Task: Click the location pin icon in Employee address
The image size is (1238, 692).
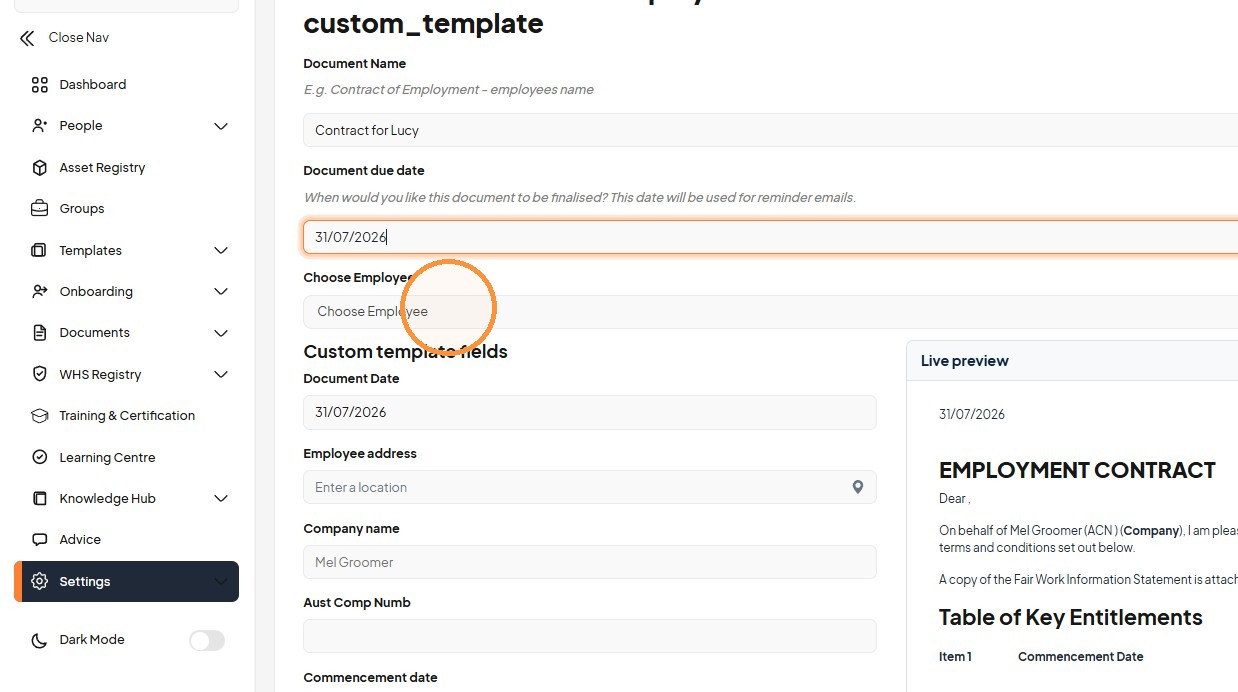Action: (x=857, y=487)
